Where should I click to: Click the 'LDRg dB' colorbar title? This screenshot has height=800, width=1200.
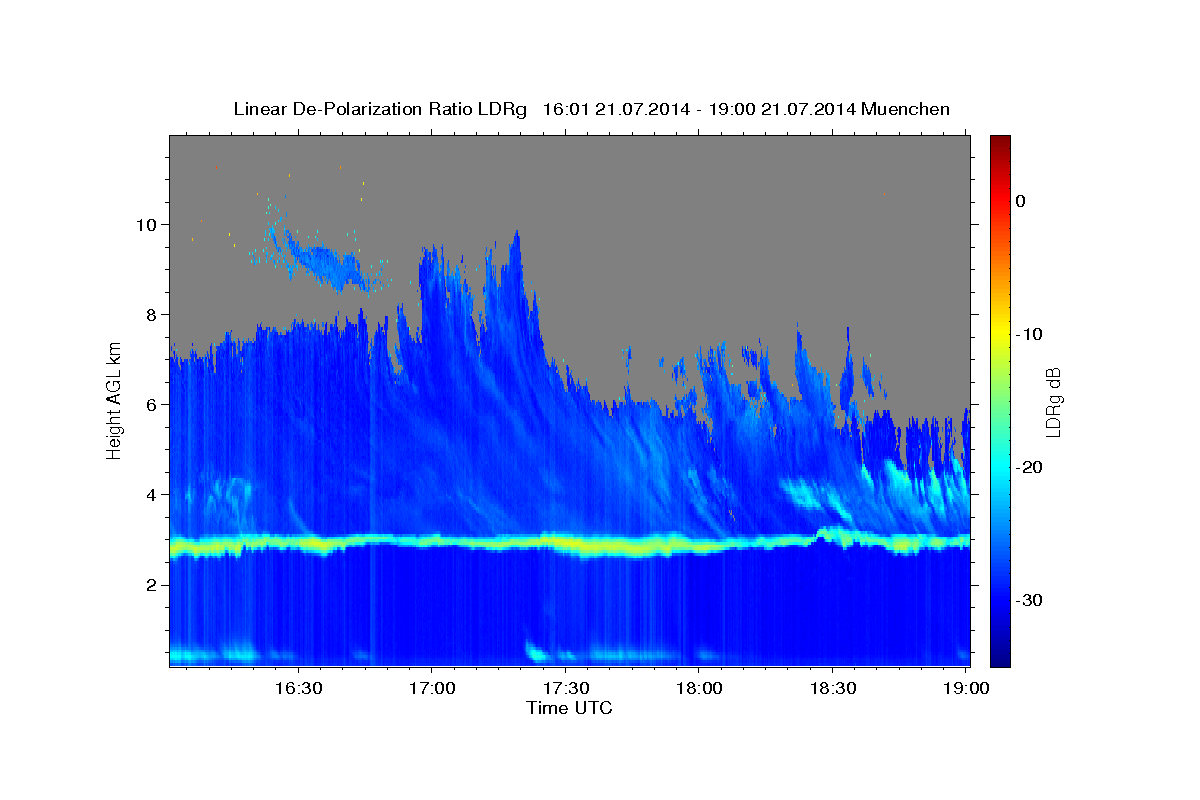[x=1053, y=401]
